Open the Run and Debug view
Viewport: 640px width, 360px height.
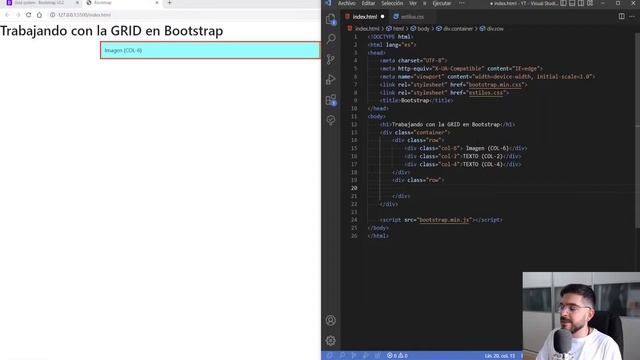click(x=331, y=79)
